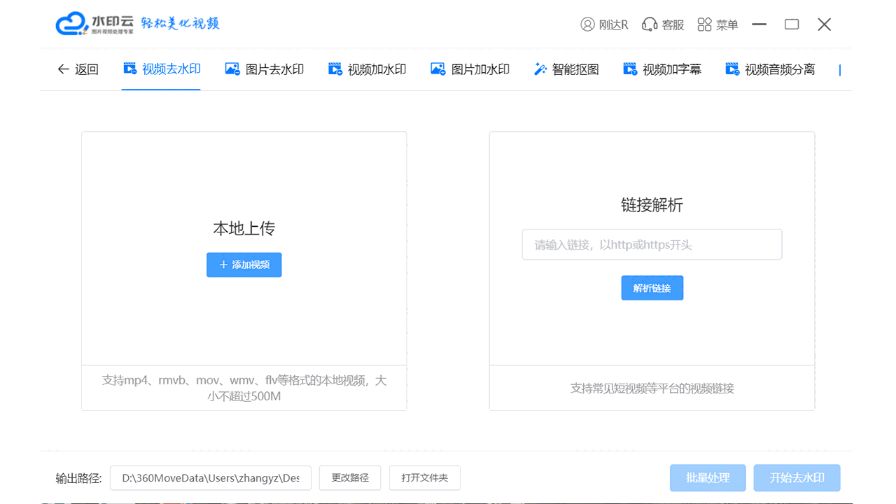Viewport: 896px width, 504px height.
Task: Maximize the 水印云 window
Action: (791, 25)
